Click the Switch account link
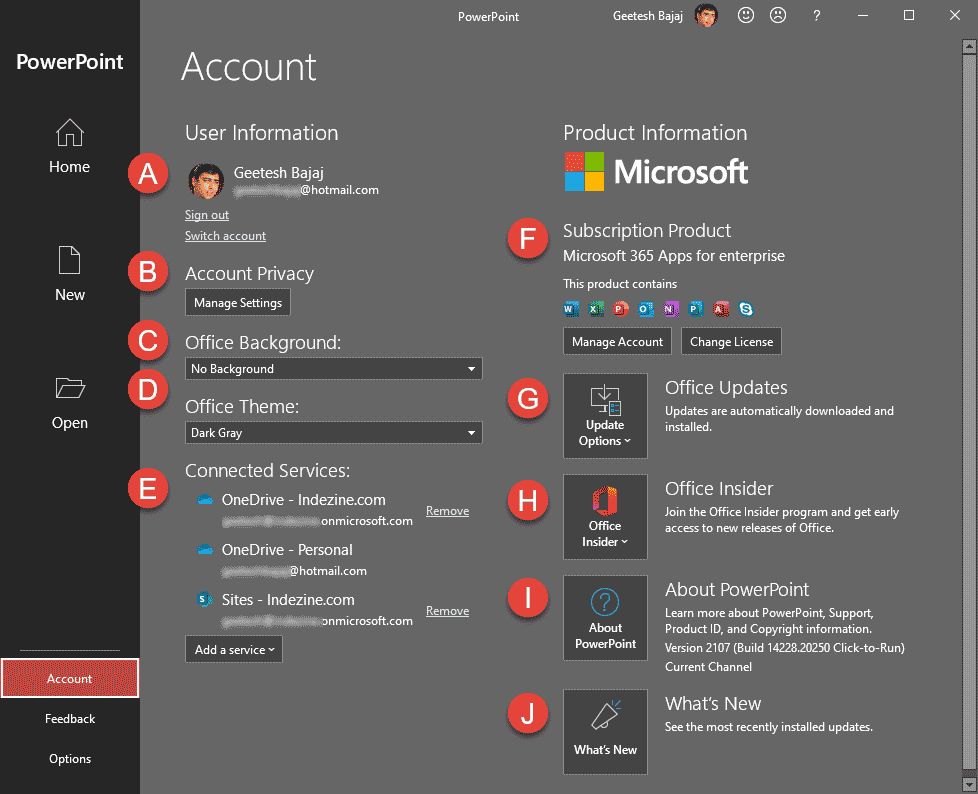This screenshot has height=794, width=978. coord(225,236)
